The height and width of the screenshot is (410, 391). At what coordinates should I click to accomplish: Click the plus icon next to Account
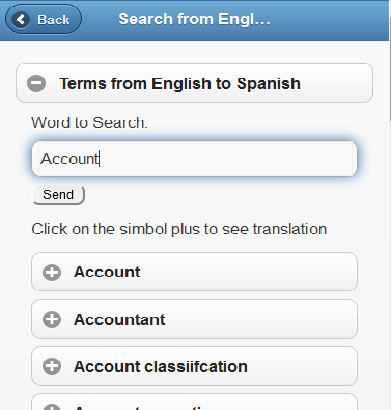[52, 272]
